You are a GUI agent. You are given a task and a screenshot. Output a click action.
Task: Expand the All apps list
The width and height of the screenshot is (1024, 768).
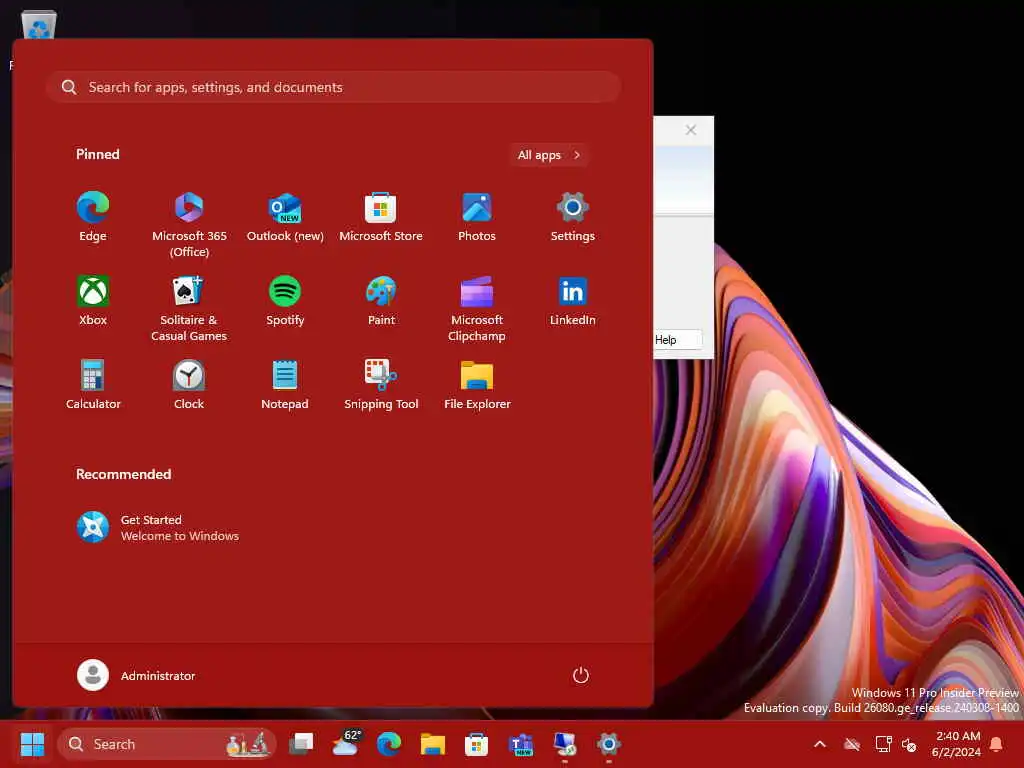pyautogui.click(x=549, y=155)
